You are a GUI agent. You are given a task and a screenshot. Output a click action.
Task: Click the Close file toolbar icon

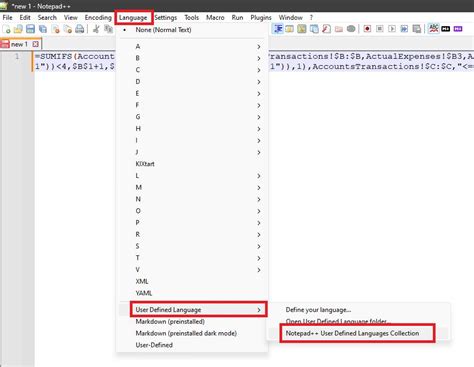click(55, 29)
